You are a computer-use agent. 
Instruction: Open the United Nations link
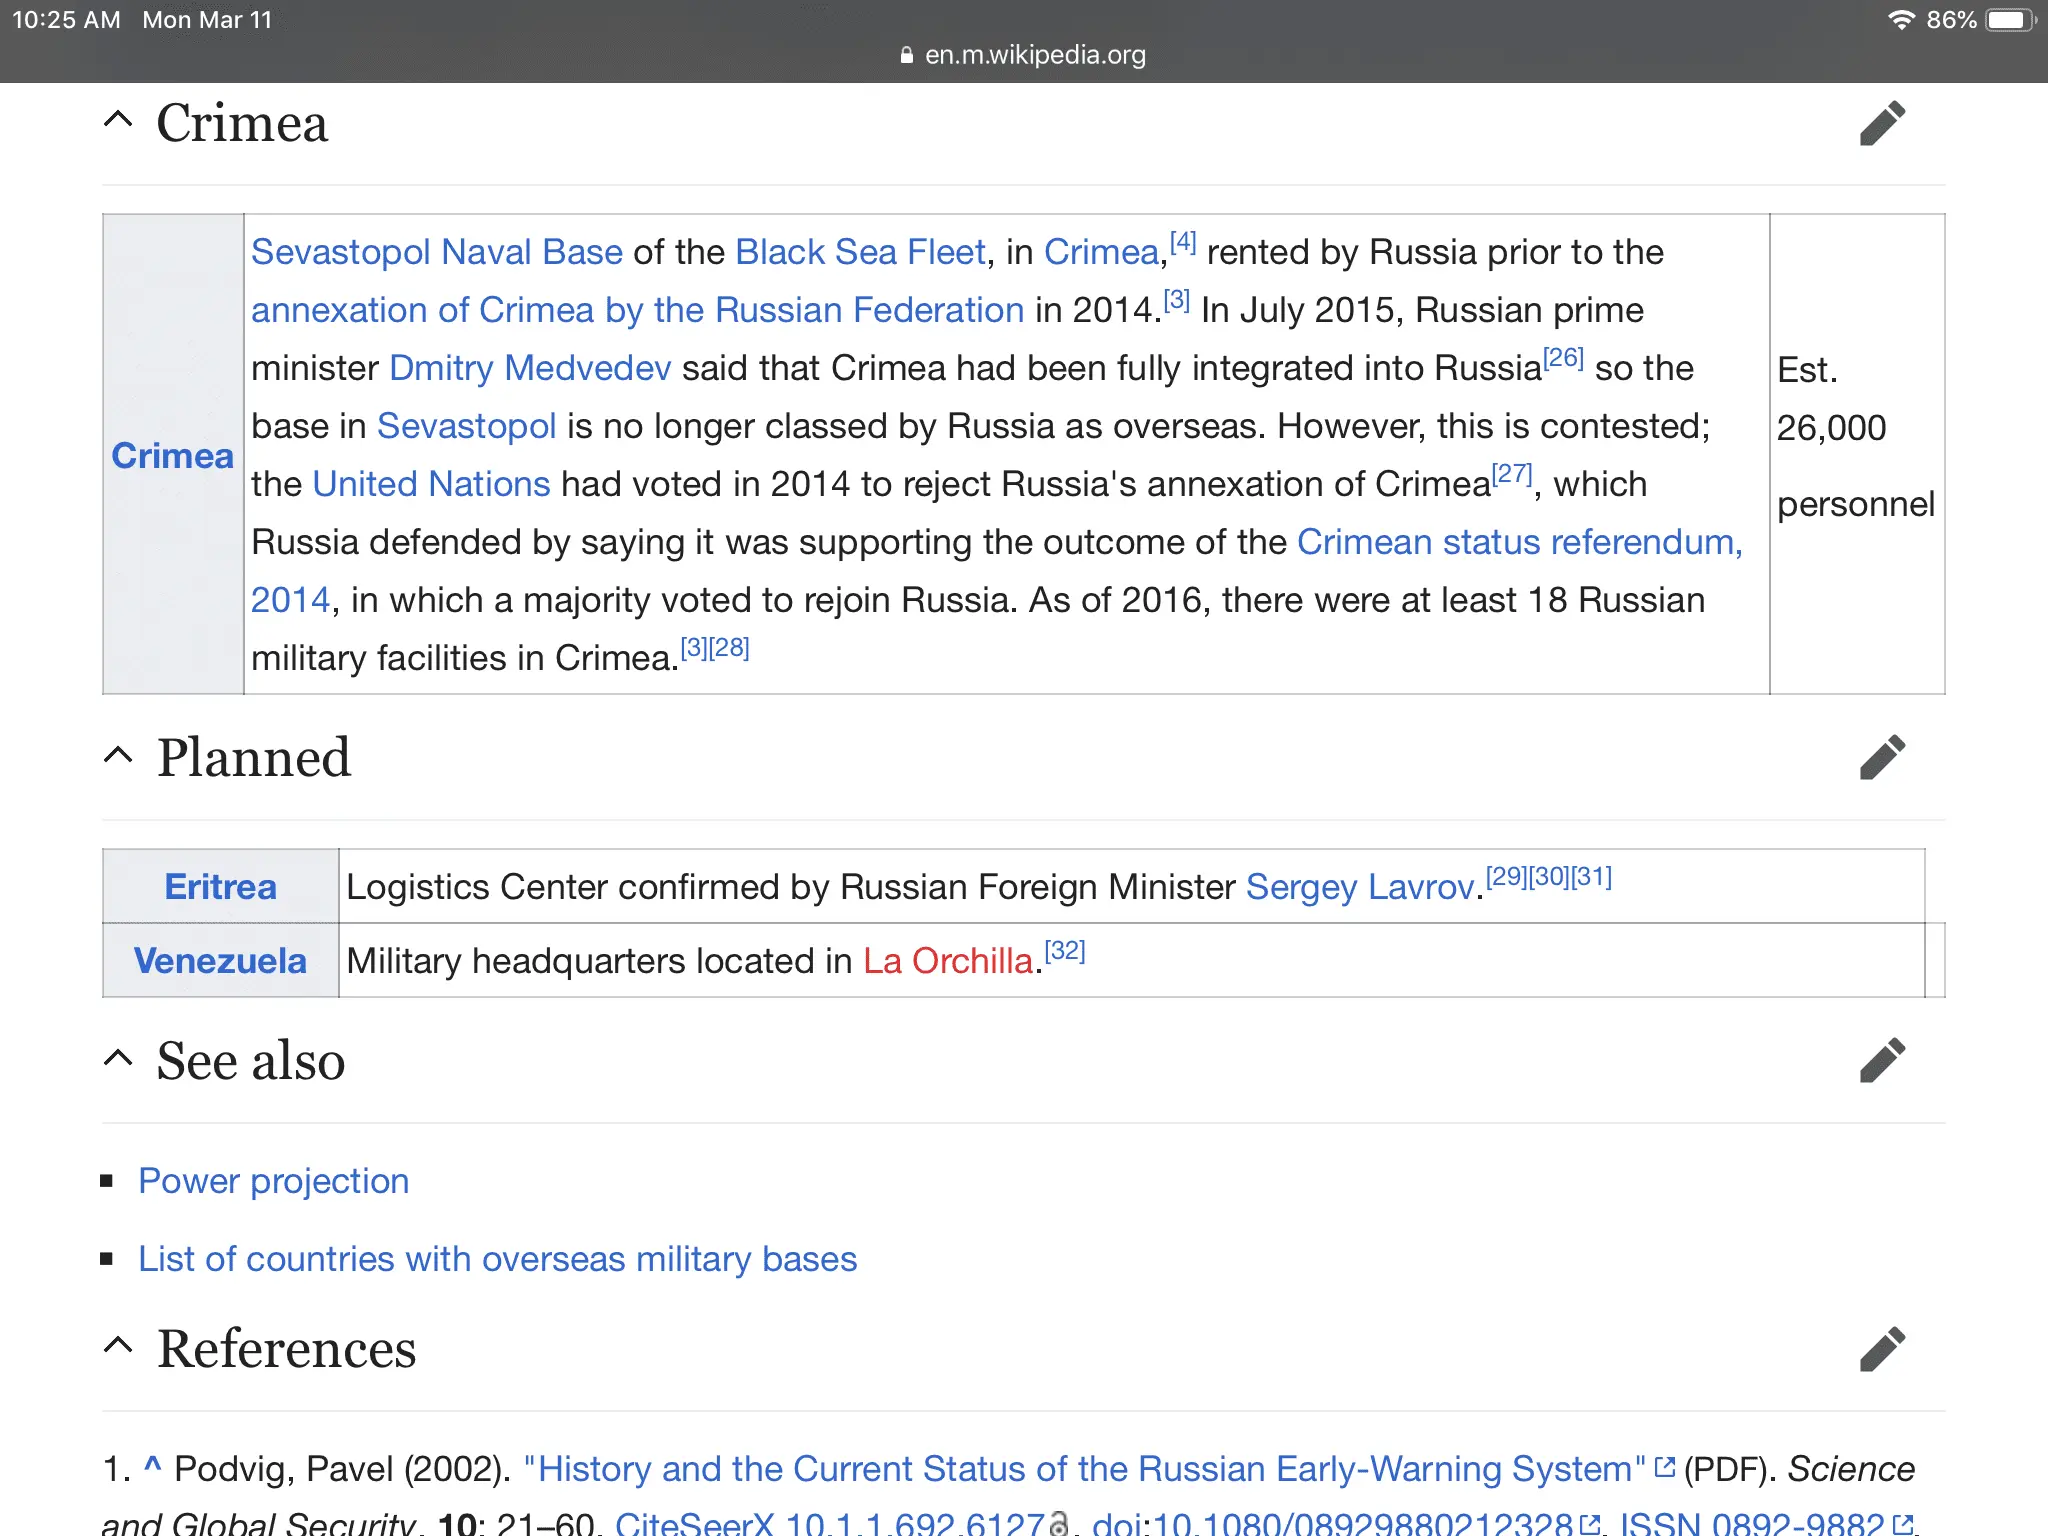click(431, 484)
